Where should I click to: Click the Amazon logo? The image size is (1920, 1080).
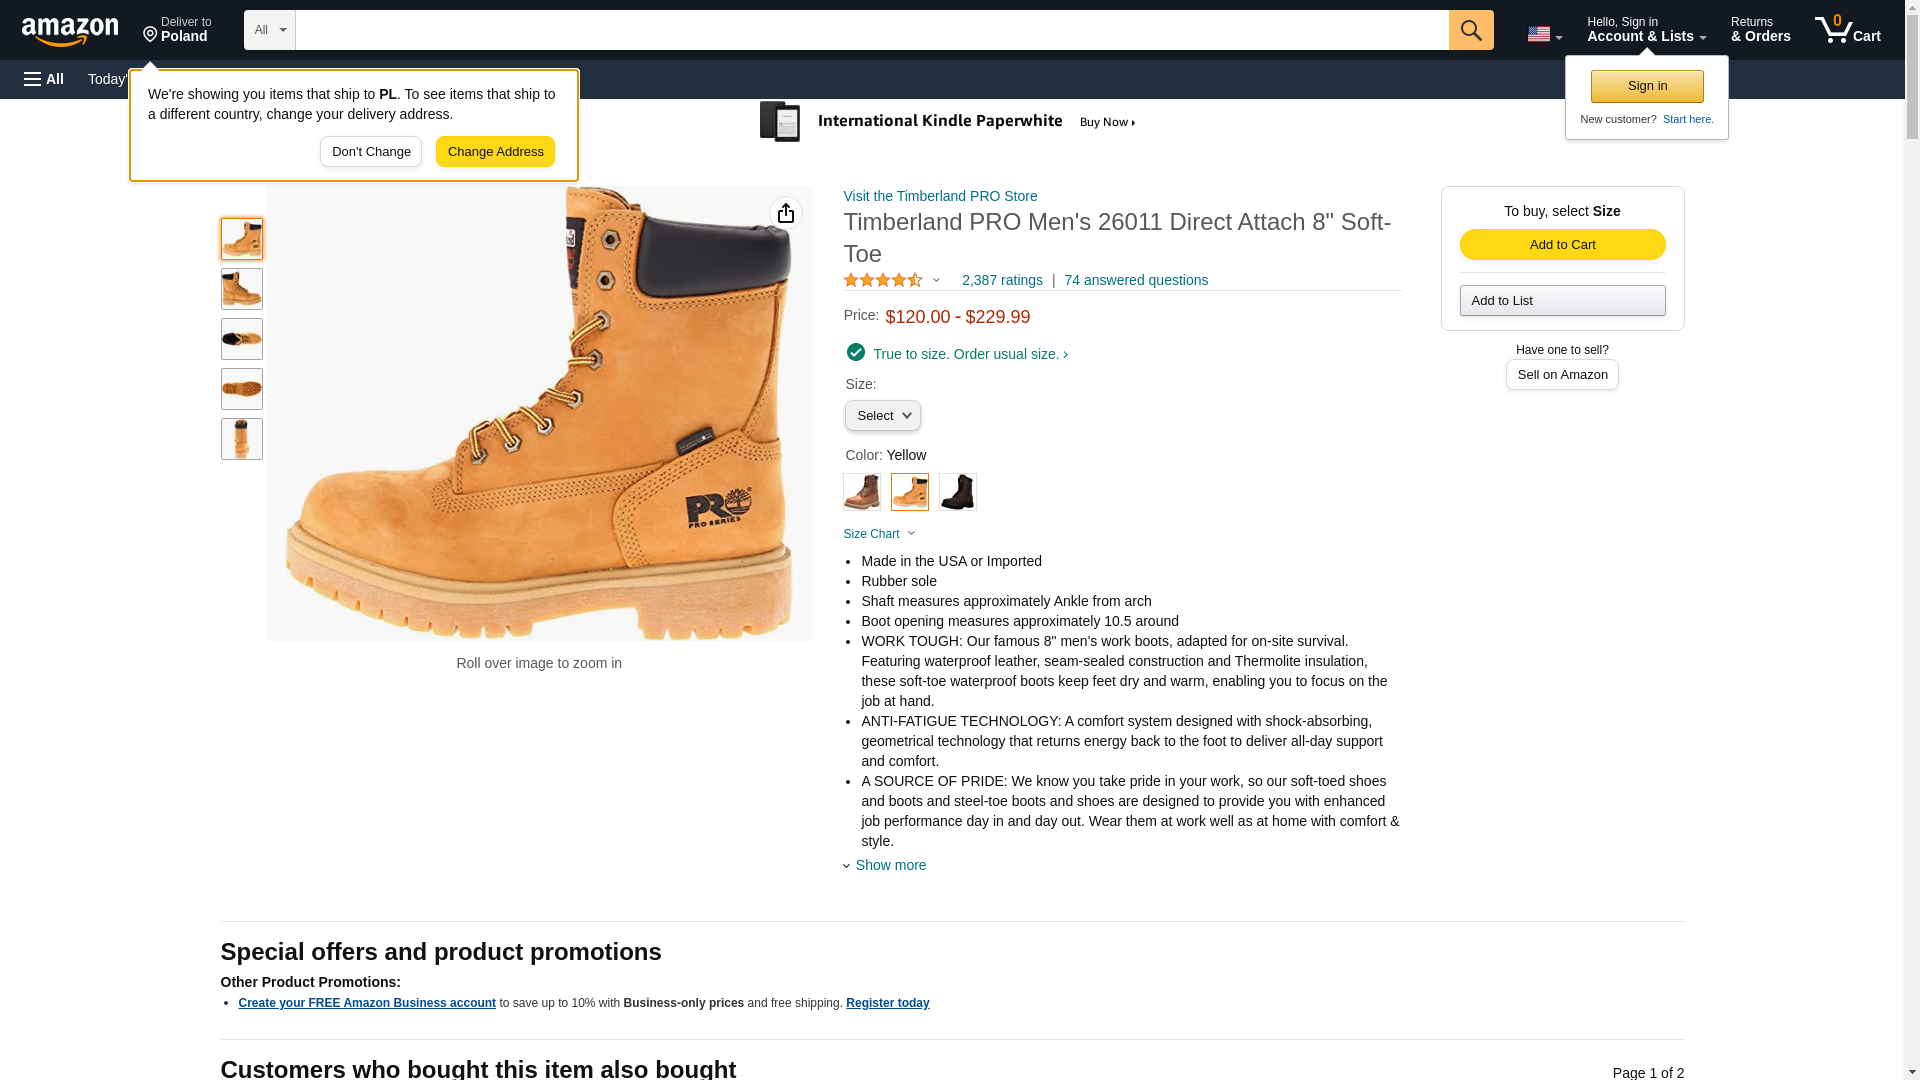[x=70, y=31]
